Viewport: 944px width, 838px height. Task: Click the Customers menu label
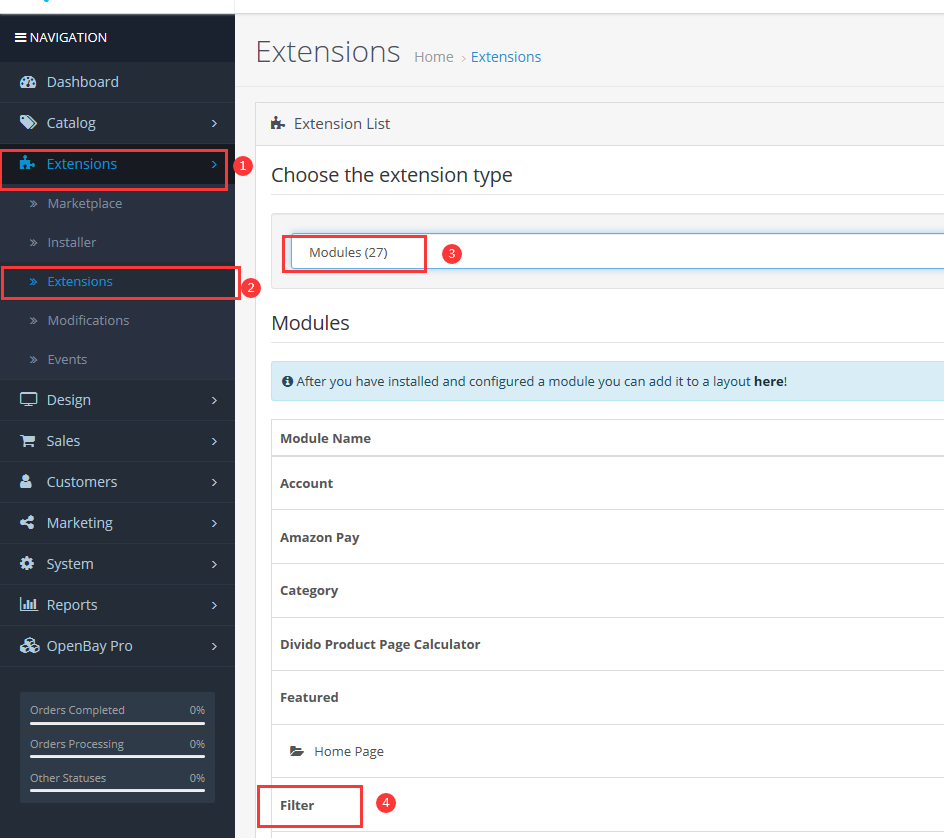click(82, 482)
